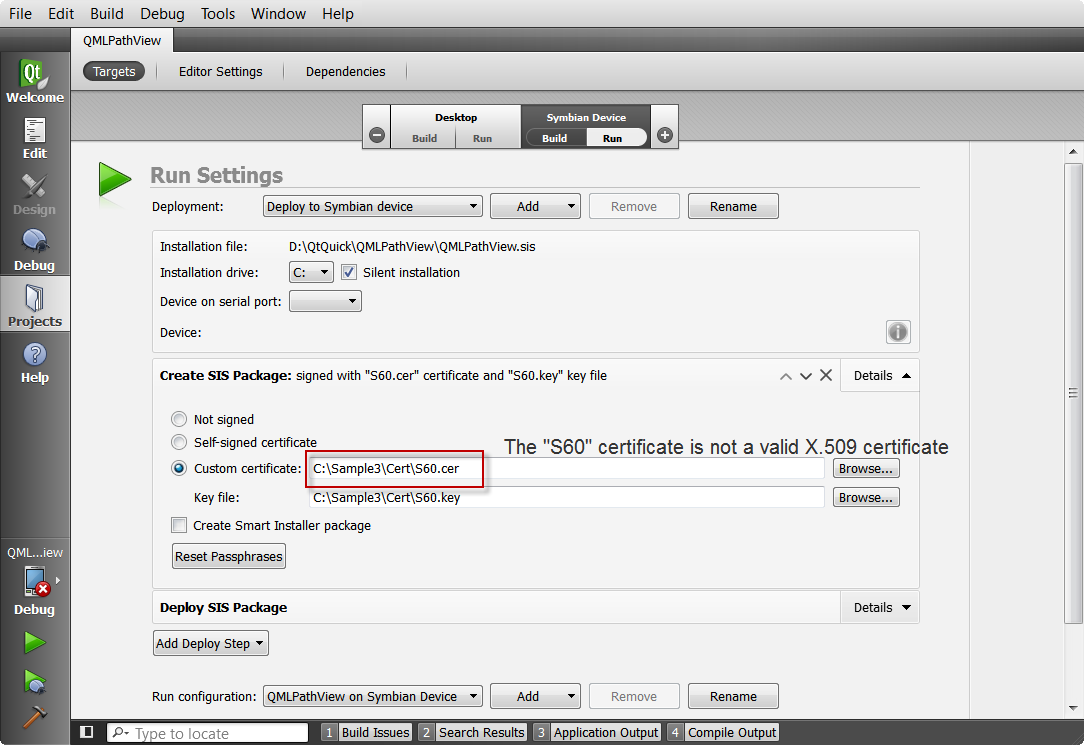The height and width of the screenshot is (745, 1084).
Task: Rename the deployment configuration
Action: coord(733,206)
